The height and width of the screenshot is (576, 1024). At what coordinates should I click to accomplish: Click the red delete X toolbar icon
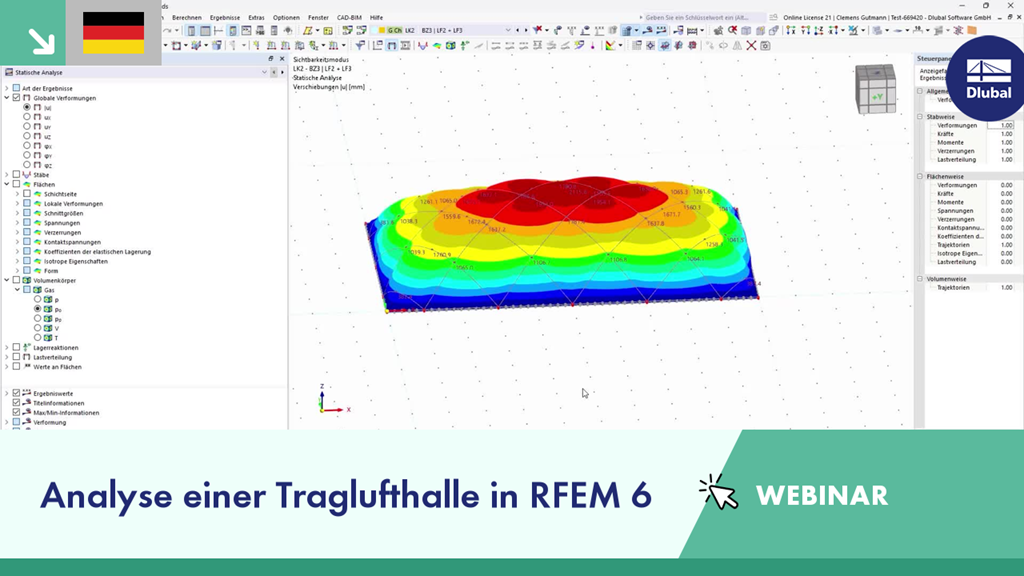(750, 46)
